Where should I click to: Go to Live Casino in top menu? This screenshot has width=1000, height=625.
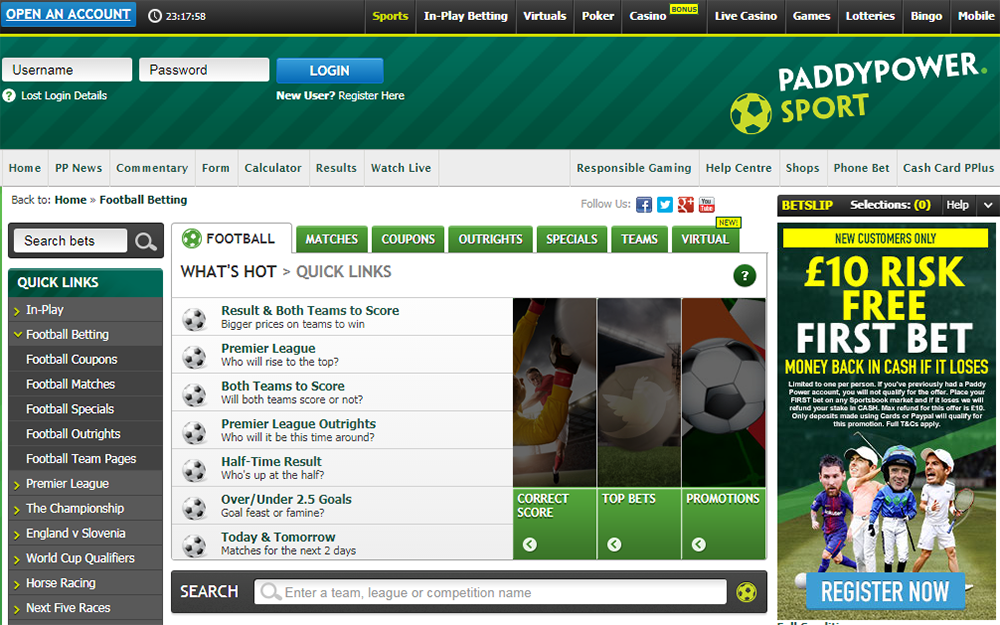coord(746,17)
